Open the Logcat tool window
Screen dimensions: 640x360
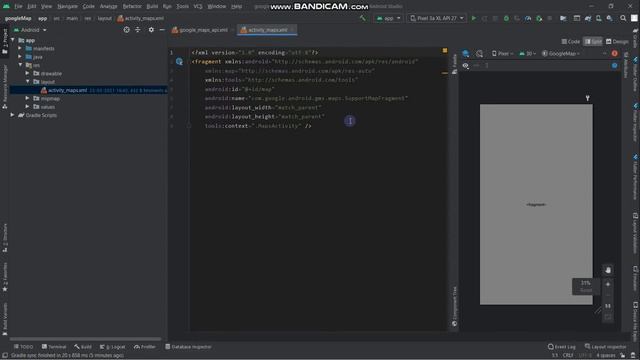(x=112, y=347)
